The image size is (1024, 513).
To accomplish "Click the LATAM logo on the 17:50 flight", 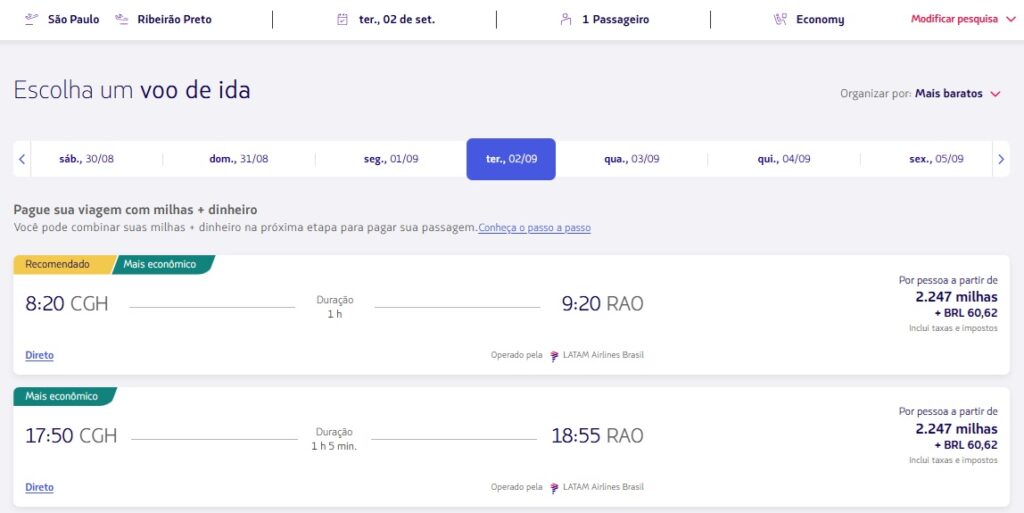I will [554, 488].
